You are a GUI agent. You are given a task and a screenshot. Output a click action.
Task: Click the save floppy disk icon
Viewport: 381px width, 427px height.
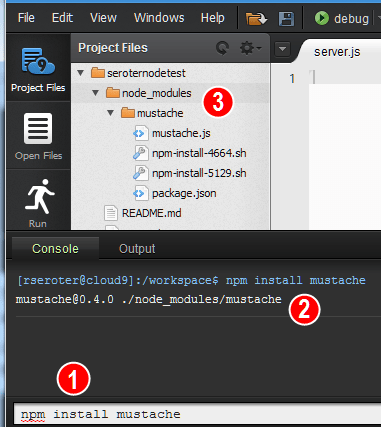point(286,19)
